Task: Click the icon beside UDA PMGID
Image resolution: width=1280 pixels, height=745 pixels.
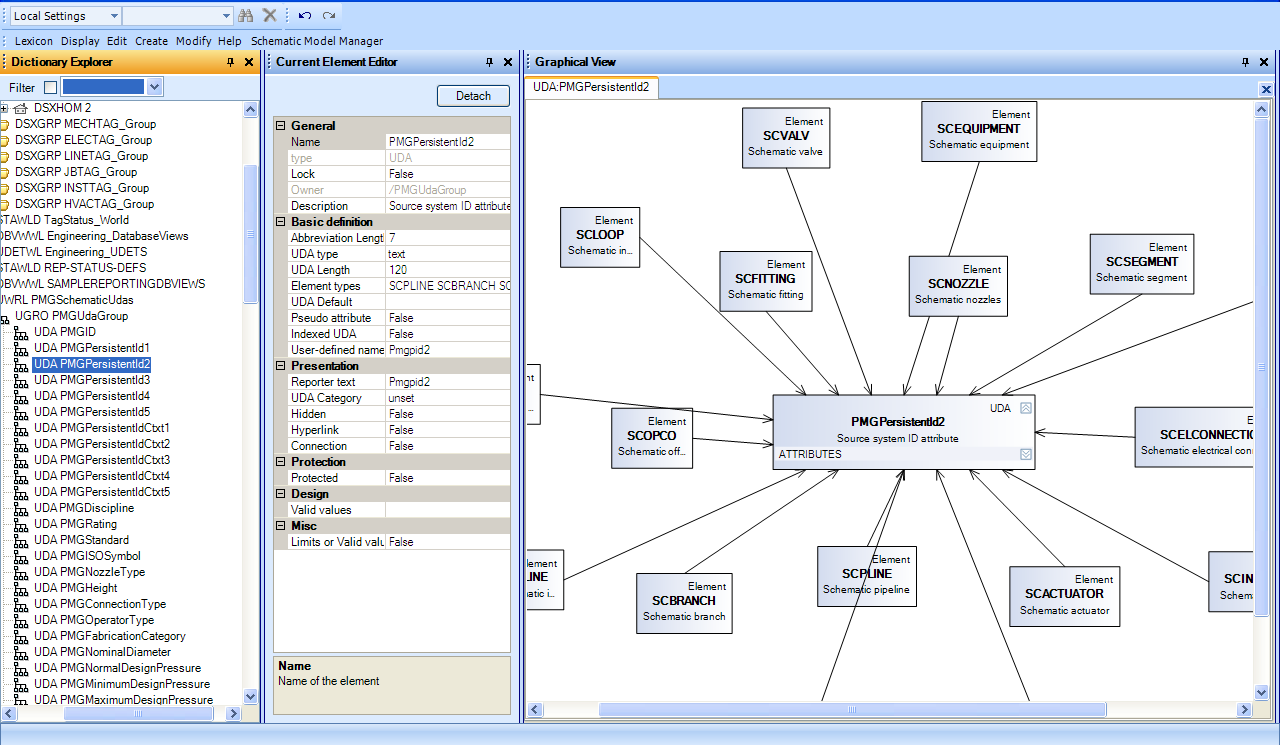Action: click(22, 332)
